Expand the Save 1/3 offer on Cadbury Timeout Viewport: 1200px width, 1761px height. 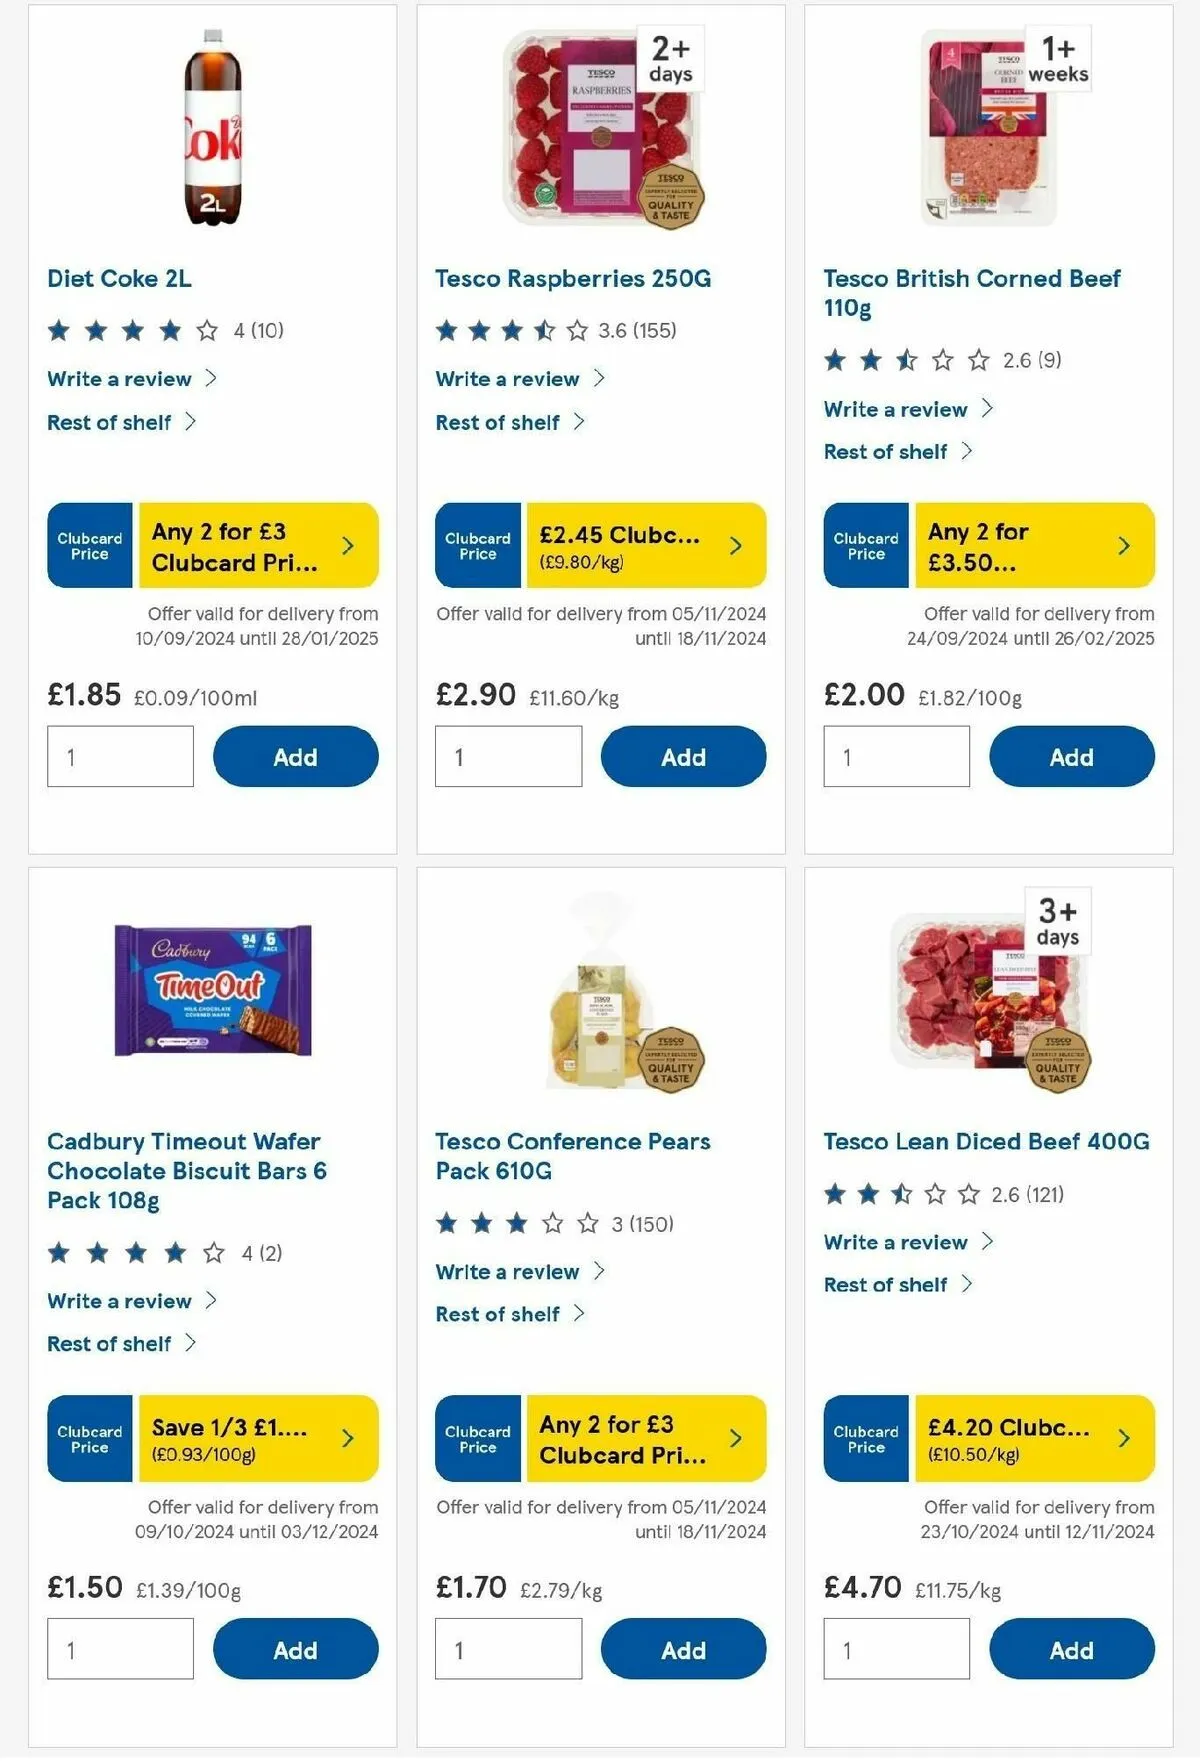(258, 1438)
